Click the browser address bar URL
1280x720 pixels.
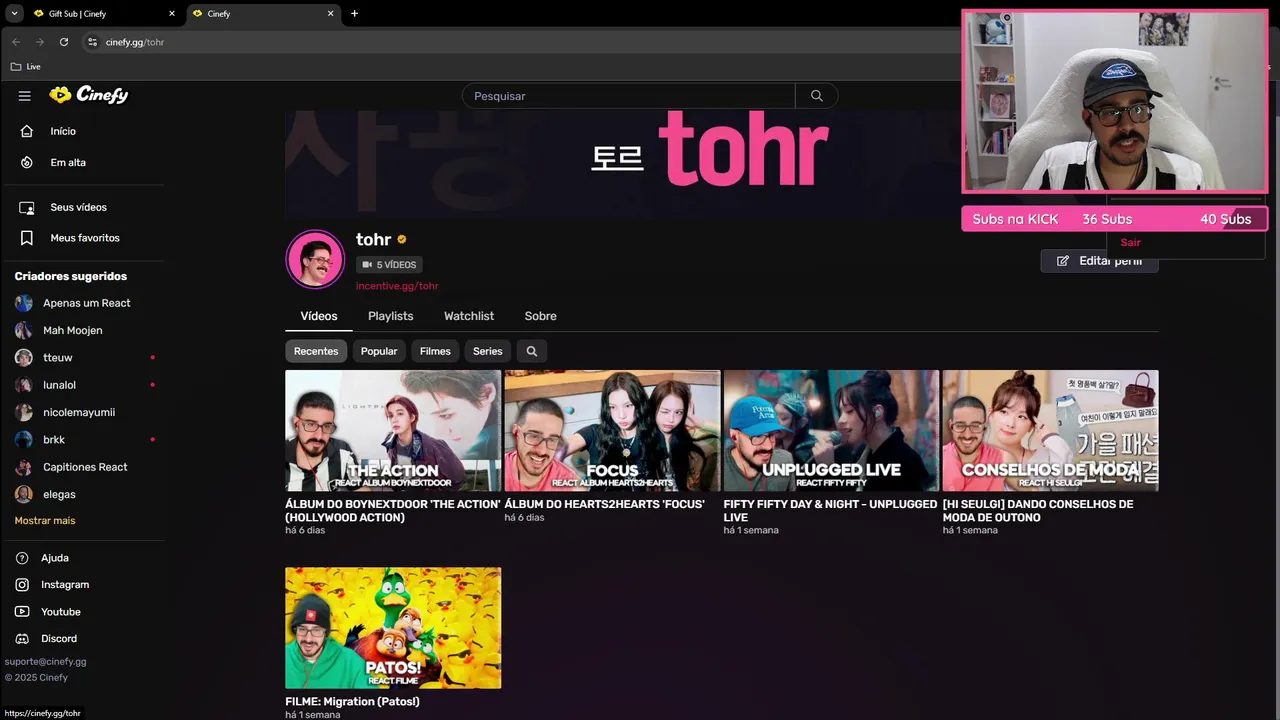tap(135, 42)
